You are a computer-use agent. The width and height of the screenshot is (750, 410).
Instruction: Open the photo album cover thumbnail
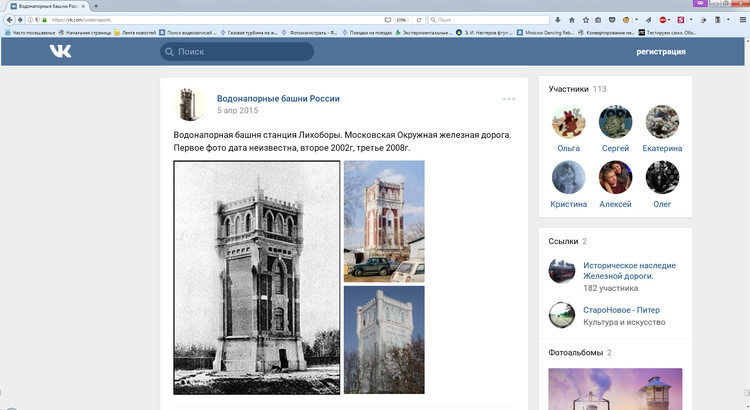coord(615,389)
